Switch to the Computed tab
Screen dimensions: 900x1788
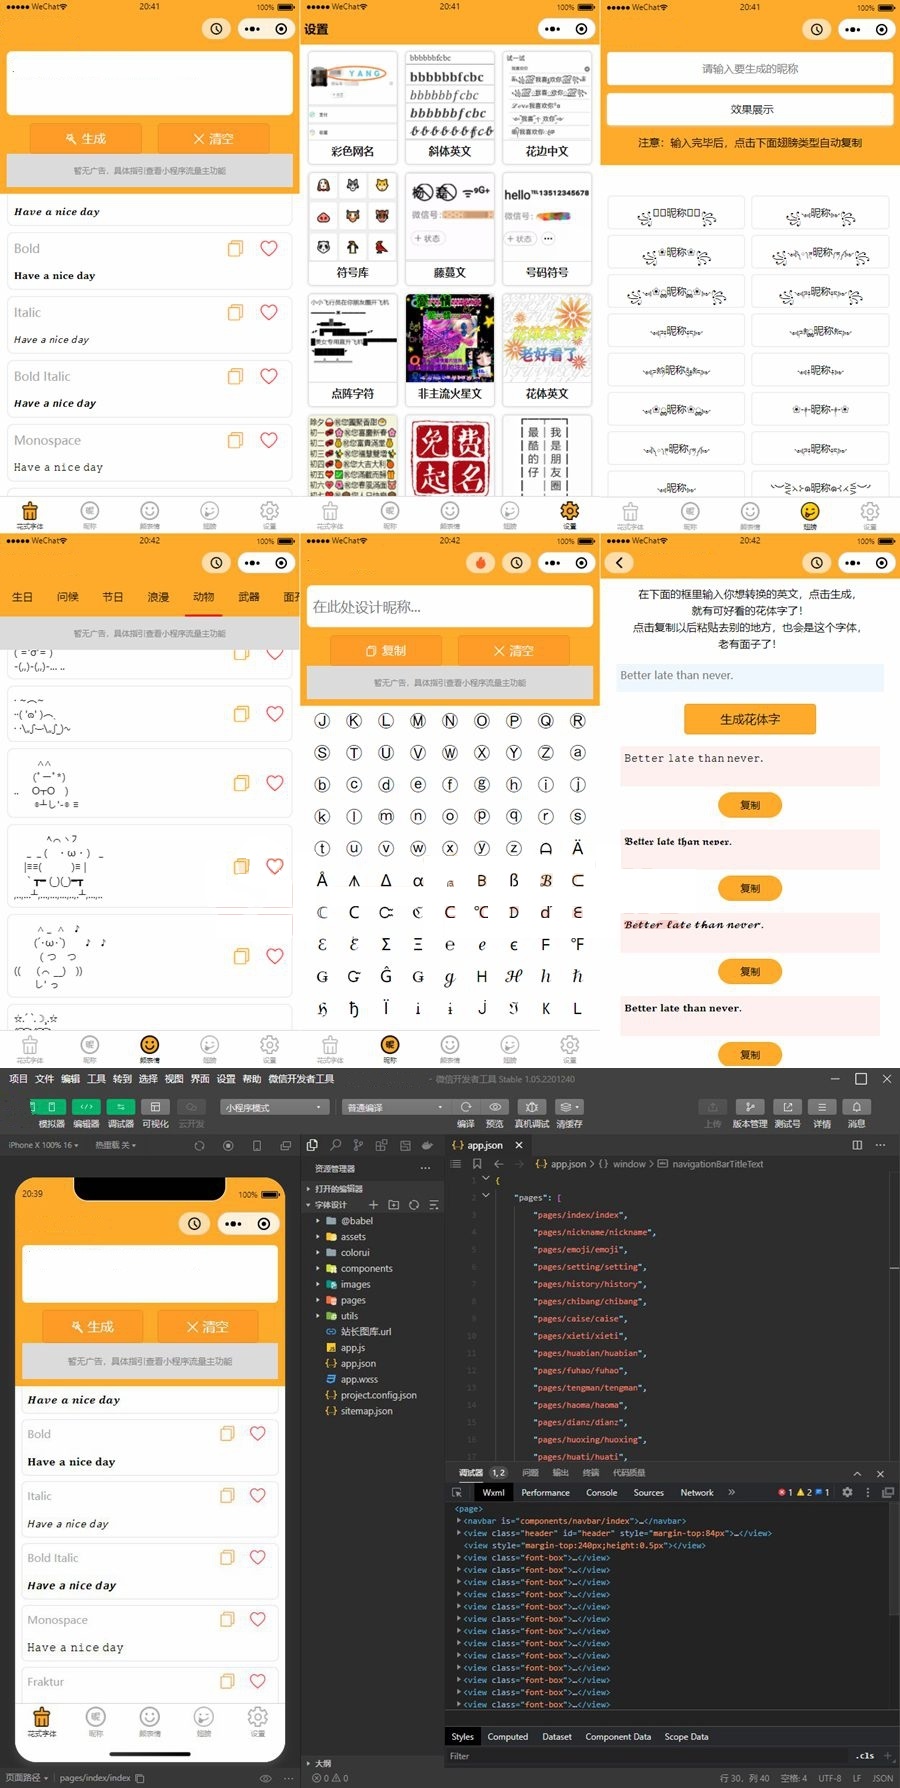(x=507, y=1736)
